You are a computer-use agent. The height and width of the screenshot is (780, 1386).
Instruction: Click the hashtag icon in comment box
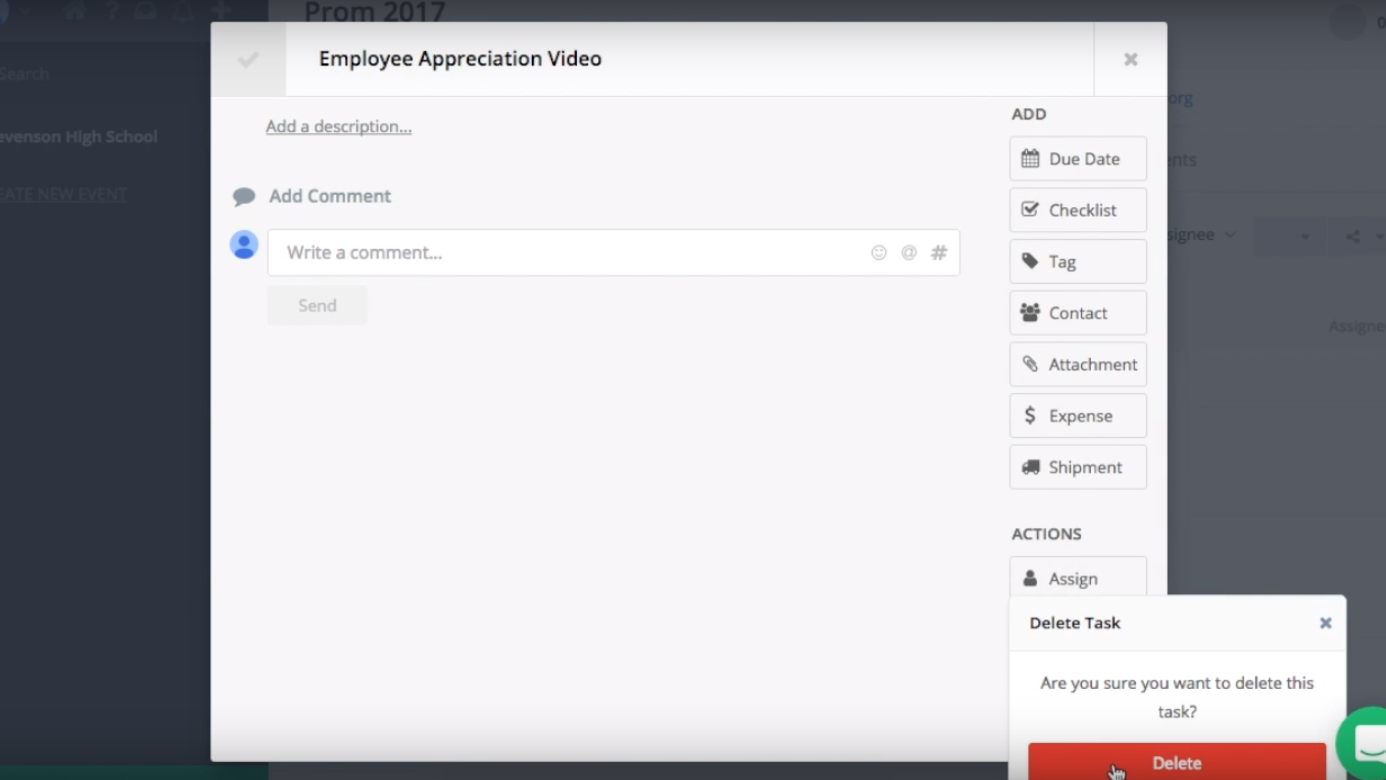(939, 253)
